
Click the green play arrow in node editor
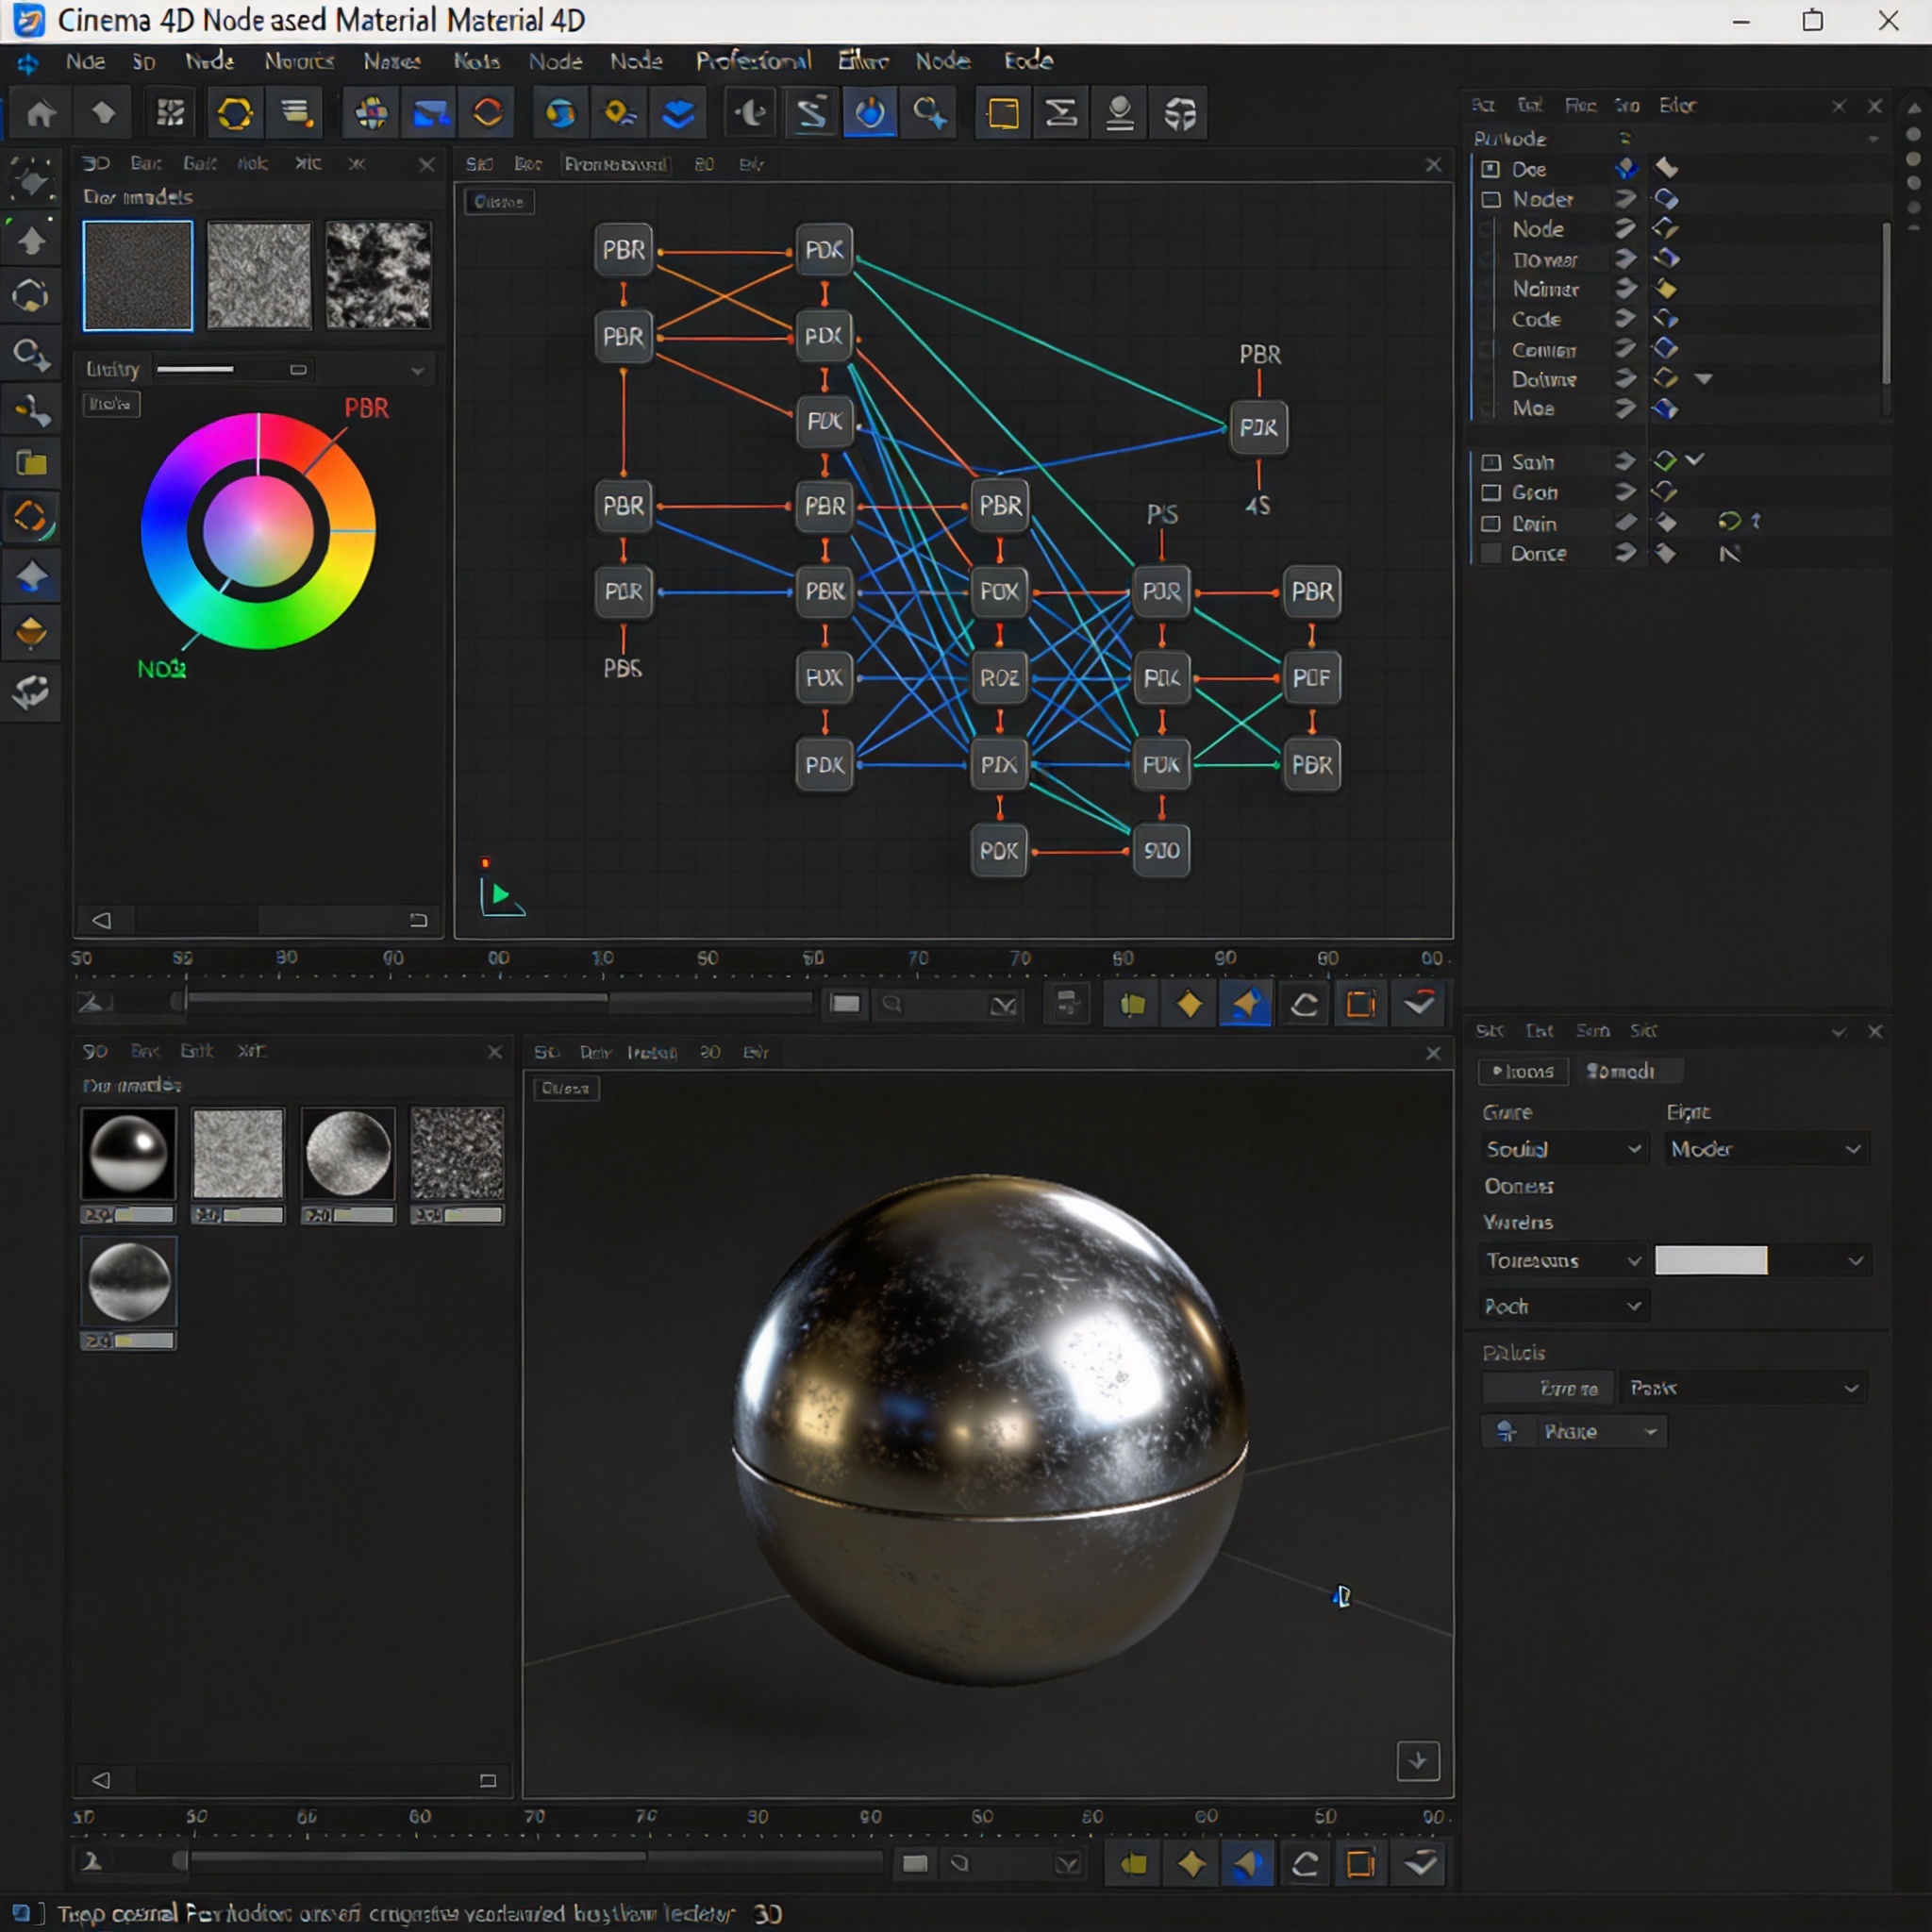click(501, 896)
